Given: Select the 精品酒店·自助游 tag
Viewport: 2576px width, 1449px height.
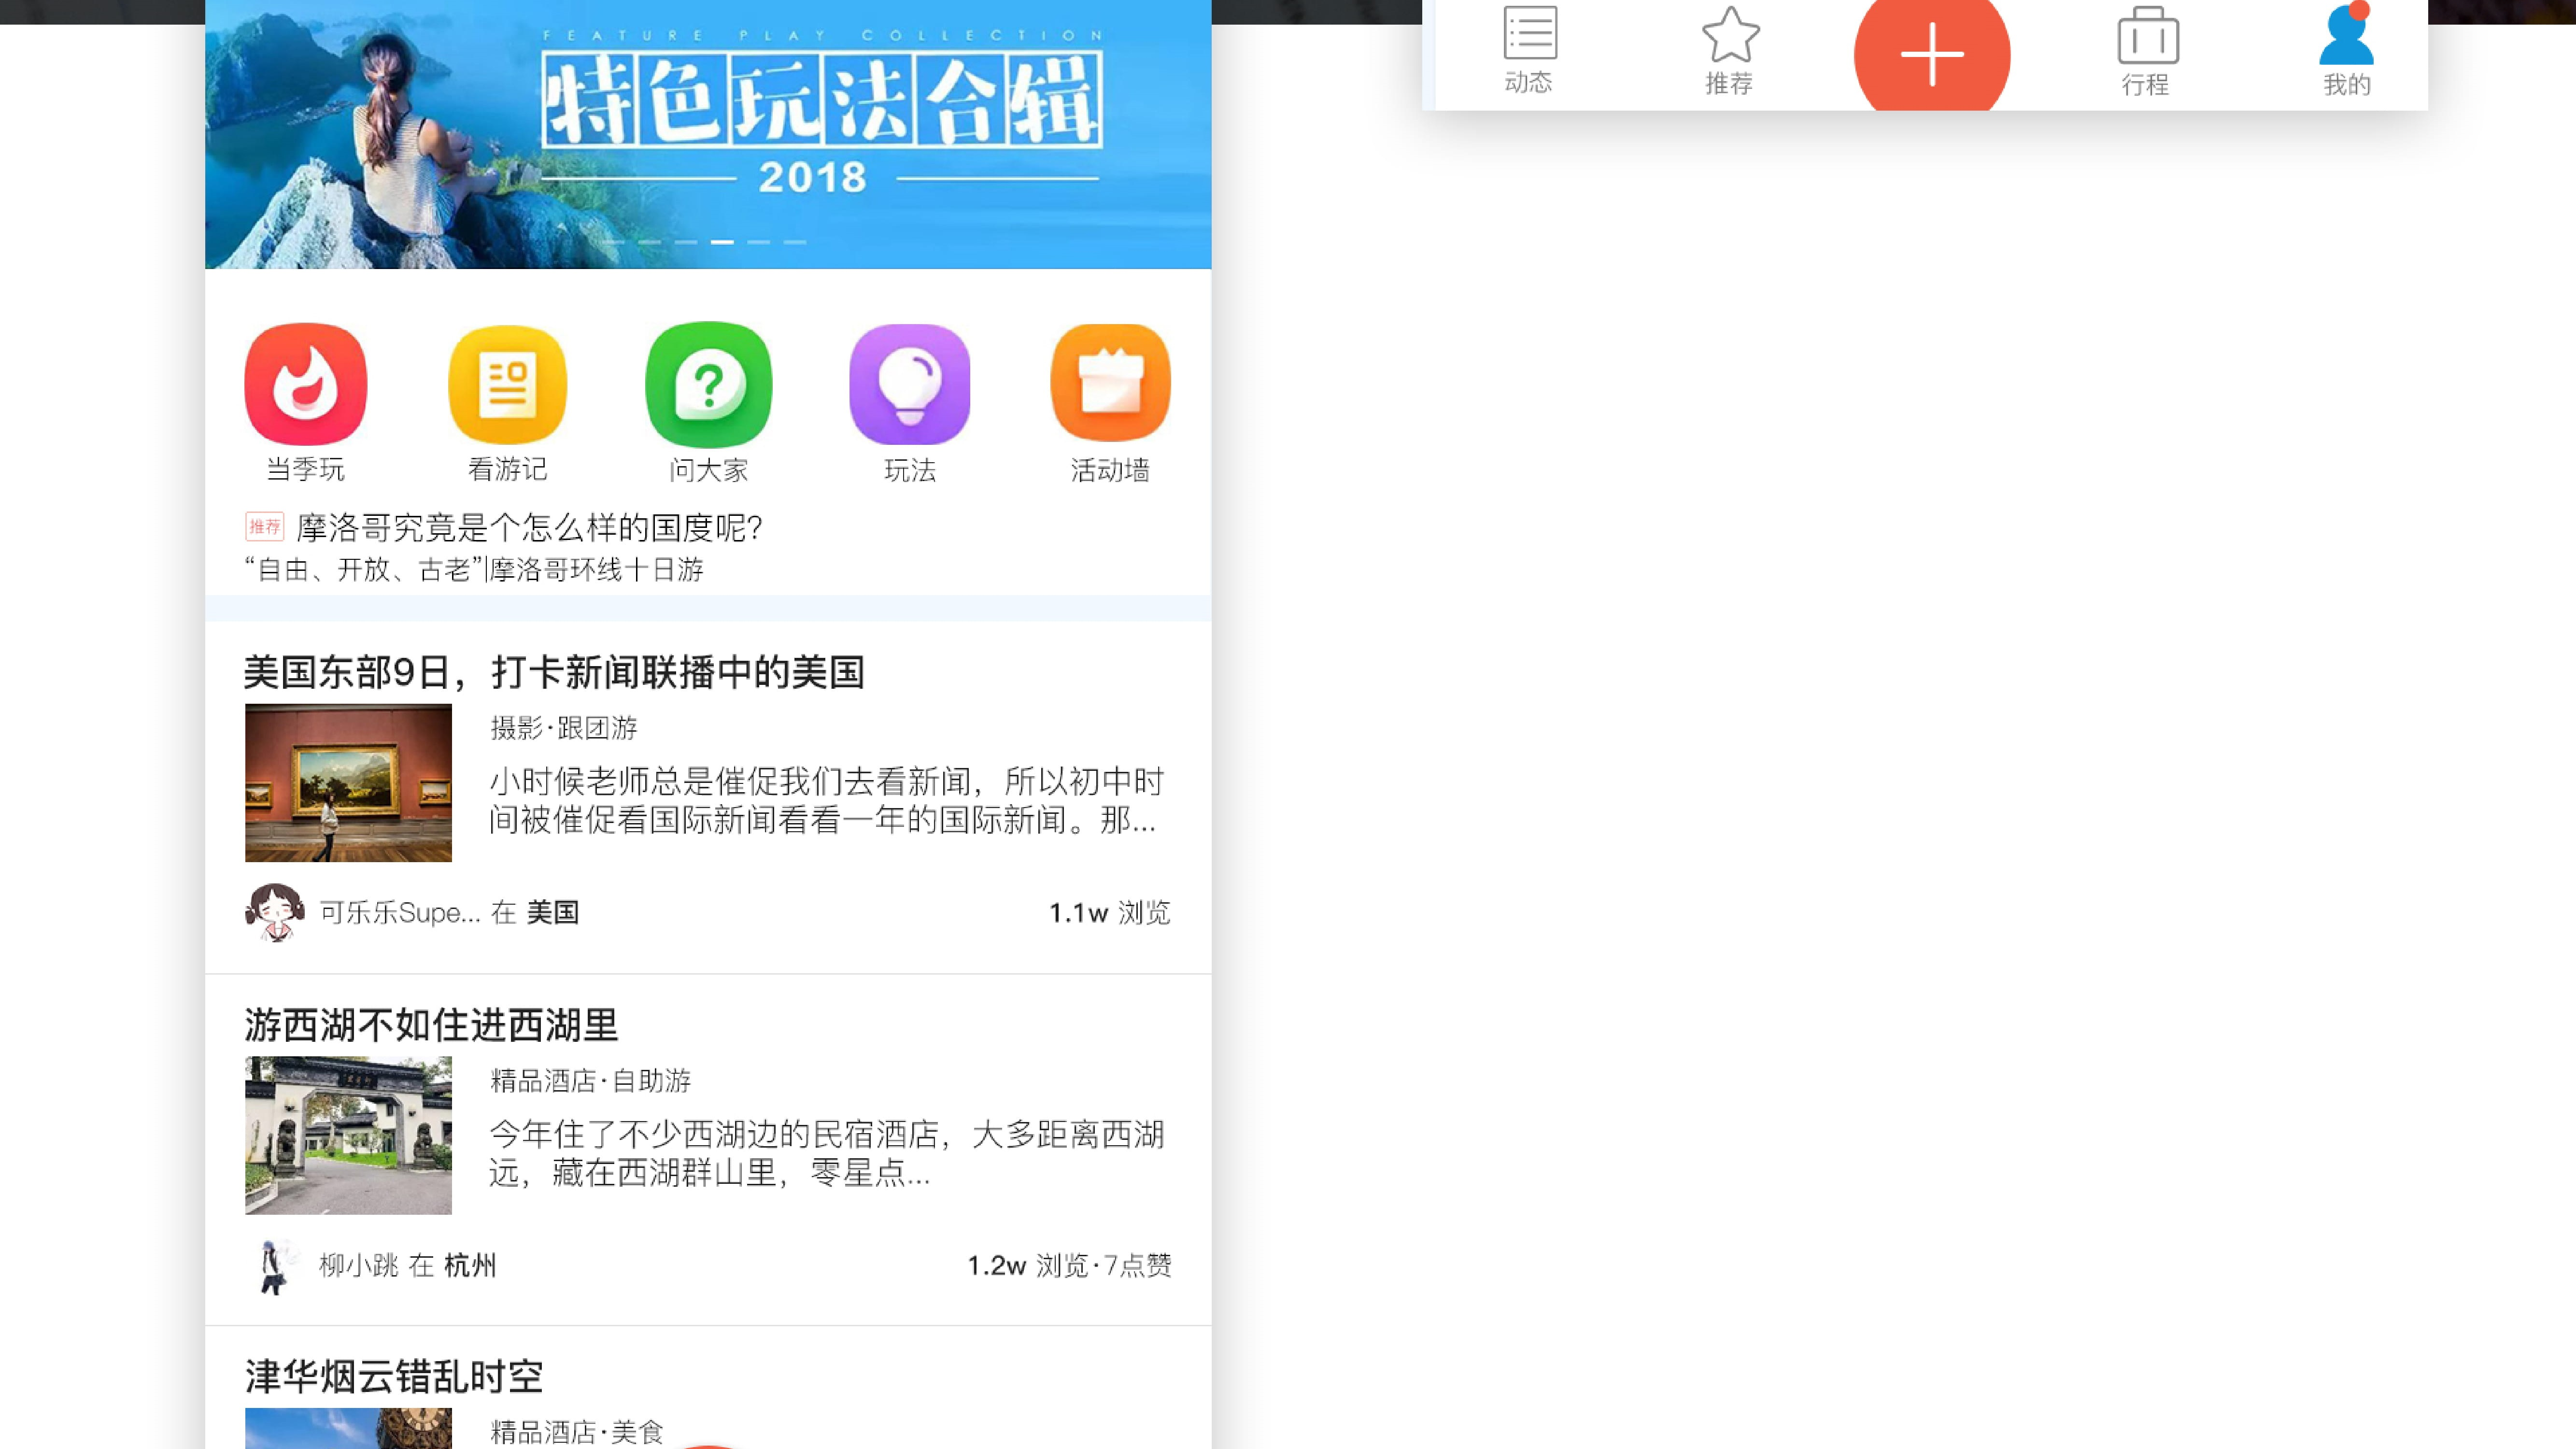Looking at the screenshot, I should 591,1081.
